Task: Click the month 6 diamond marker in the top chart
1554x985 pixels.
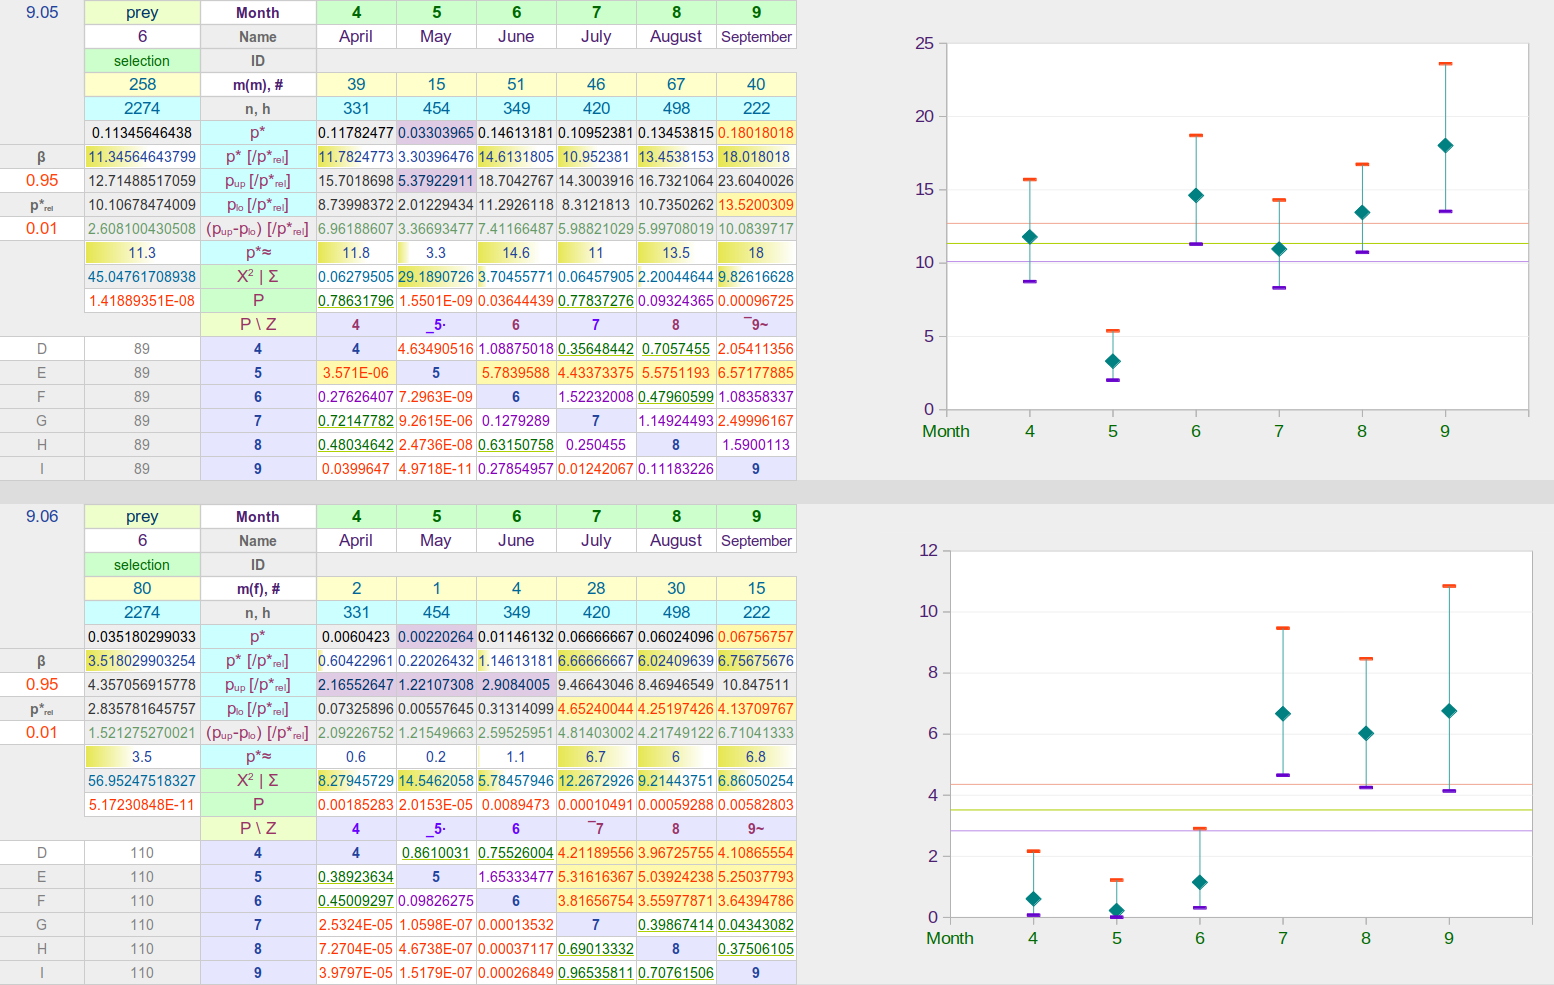Action: click(x=1196, y=196)
